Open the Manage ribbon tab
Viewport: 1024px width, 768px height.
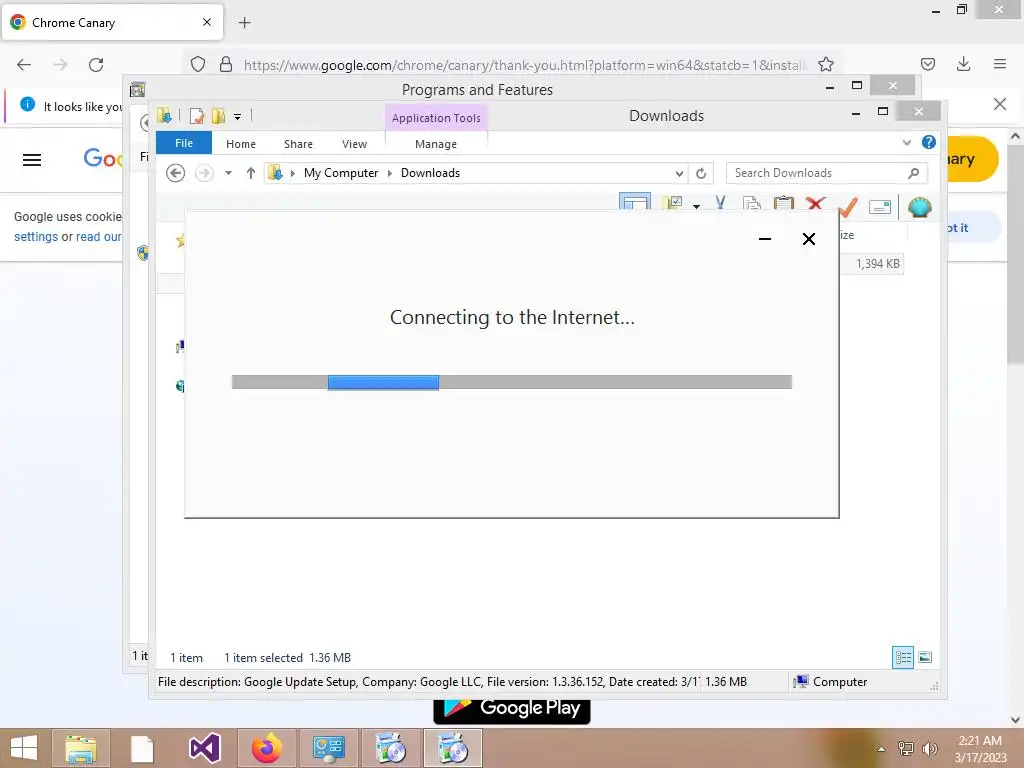436,144
